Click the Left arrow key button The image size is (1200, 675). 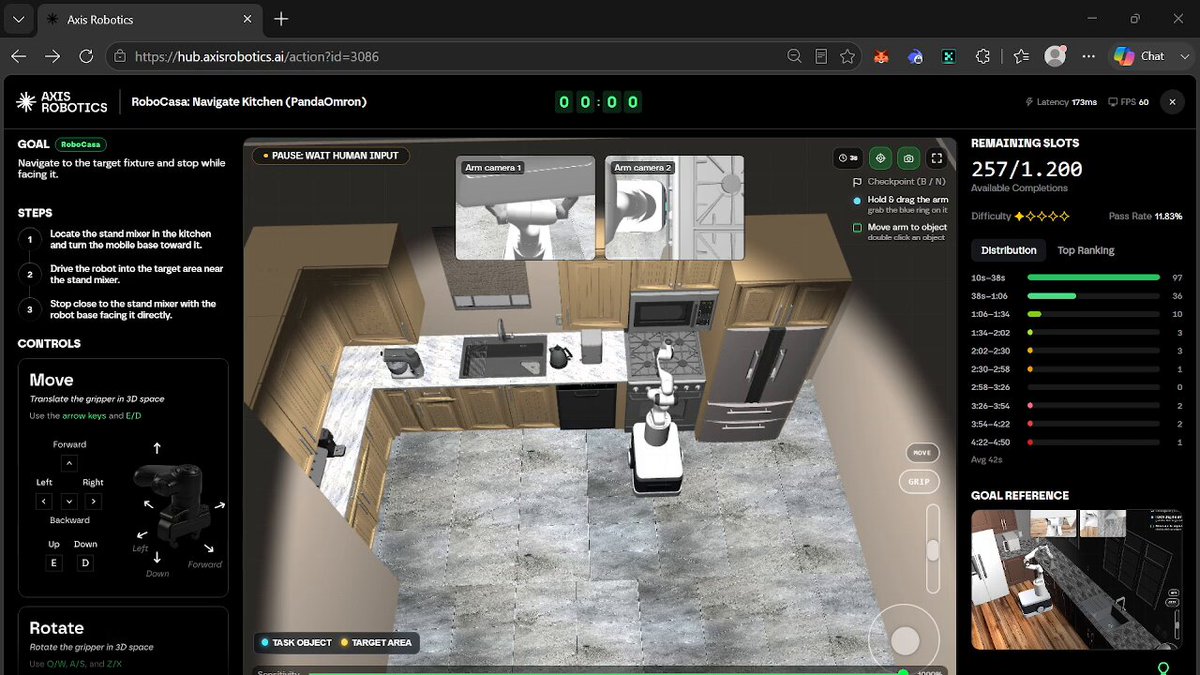click(45, 501)
